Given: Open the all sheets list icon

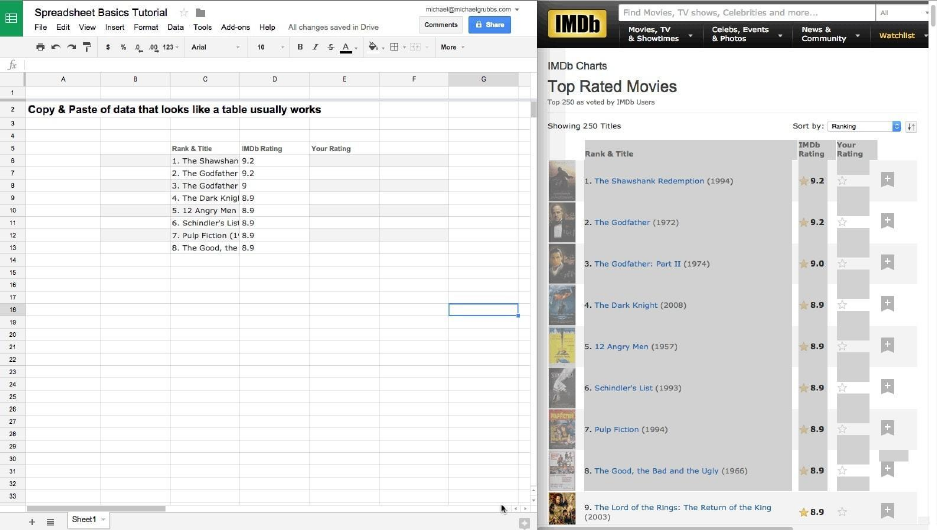Looking at the screenshot, I should pos(50,522).
